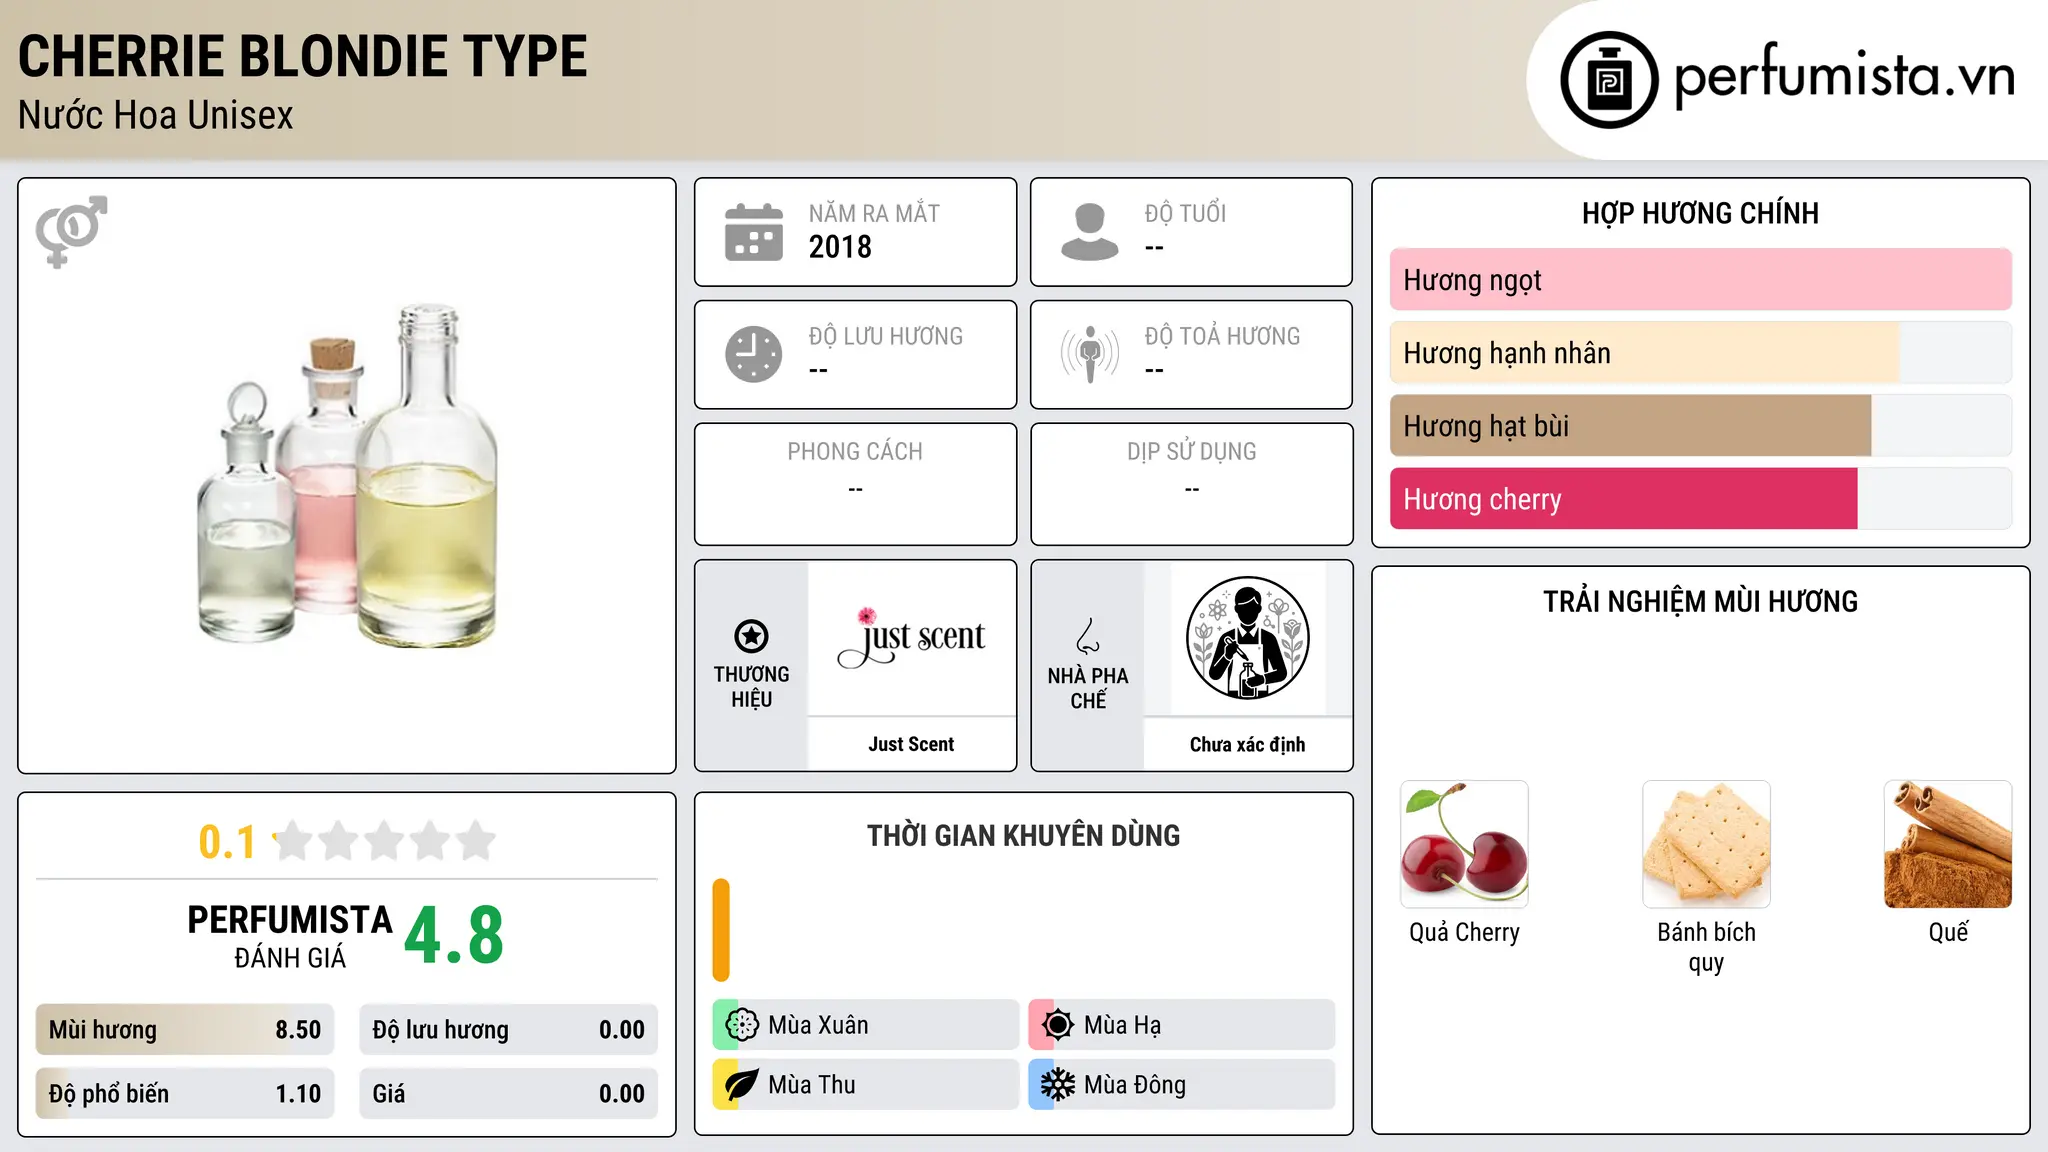This screenshot has width=2048, height=1152.
Task: Click the Dịp sử dụng occasion card
Action: click(1191, 484)
